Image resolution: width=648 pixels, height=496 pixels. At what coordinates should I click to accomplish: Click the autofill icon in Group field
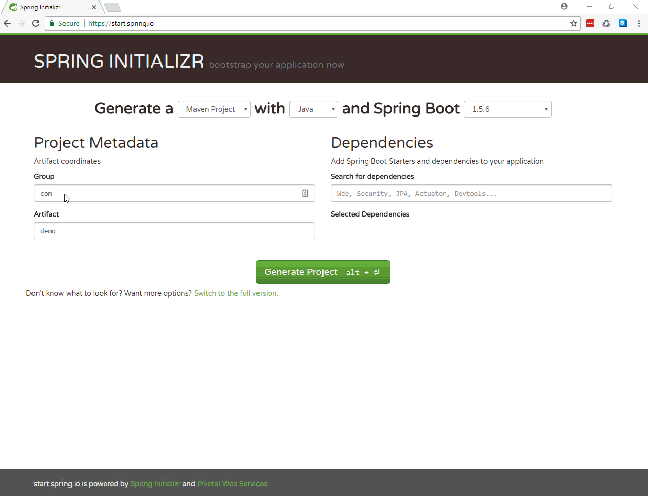pyautogui.click(x=305, y=193)
